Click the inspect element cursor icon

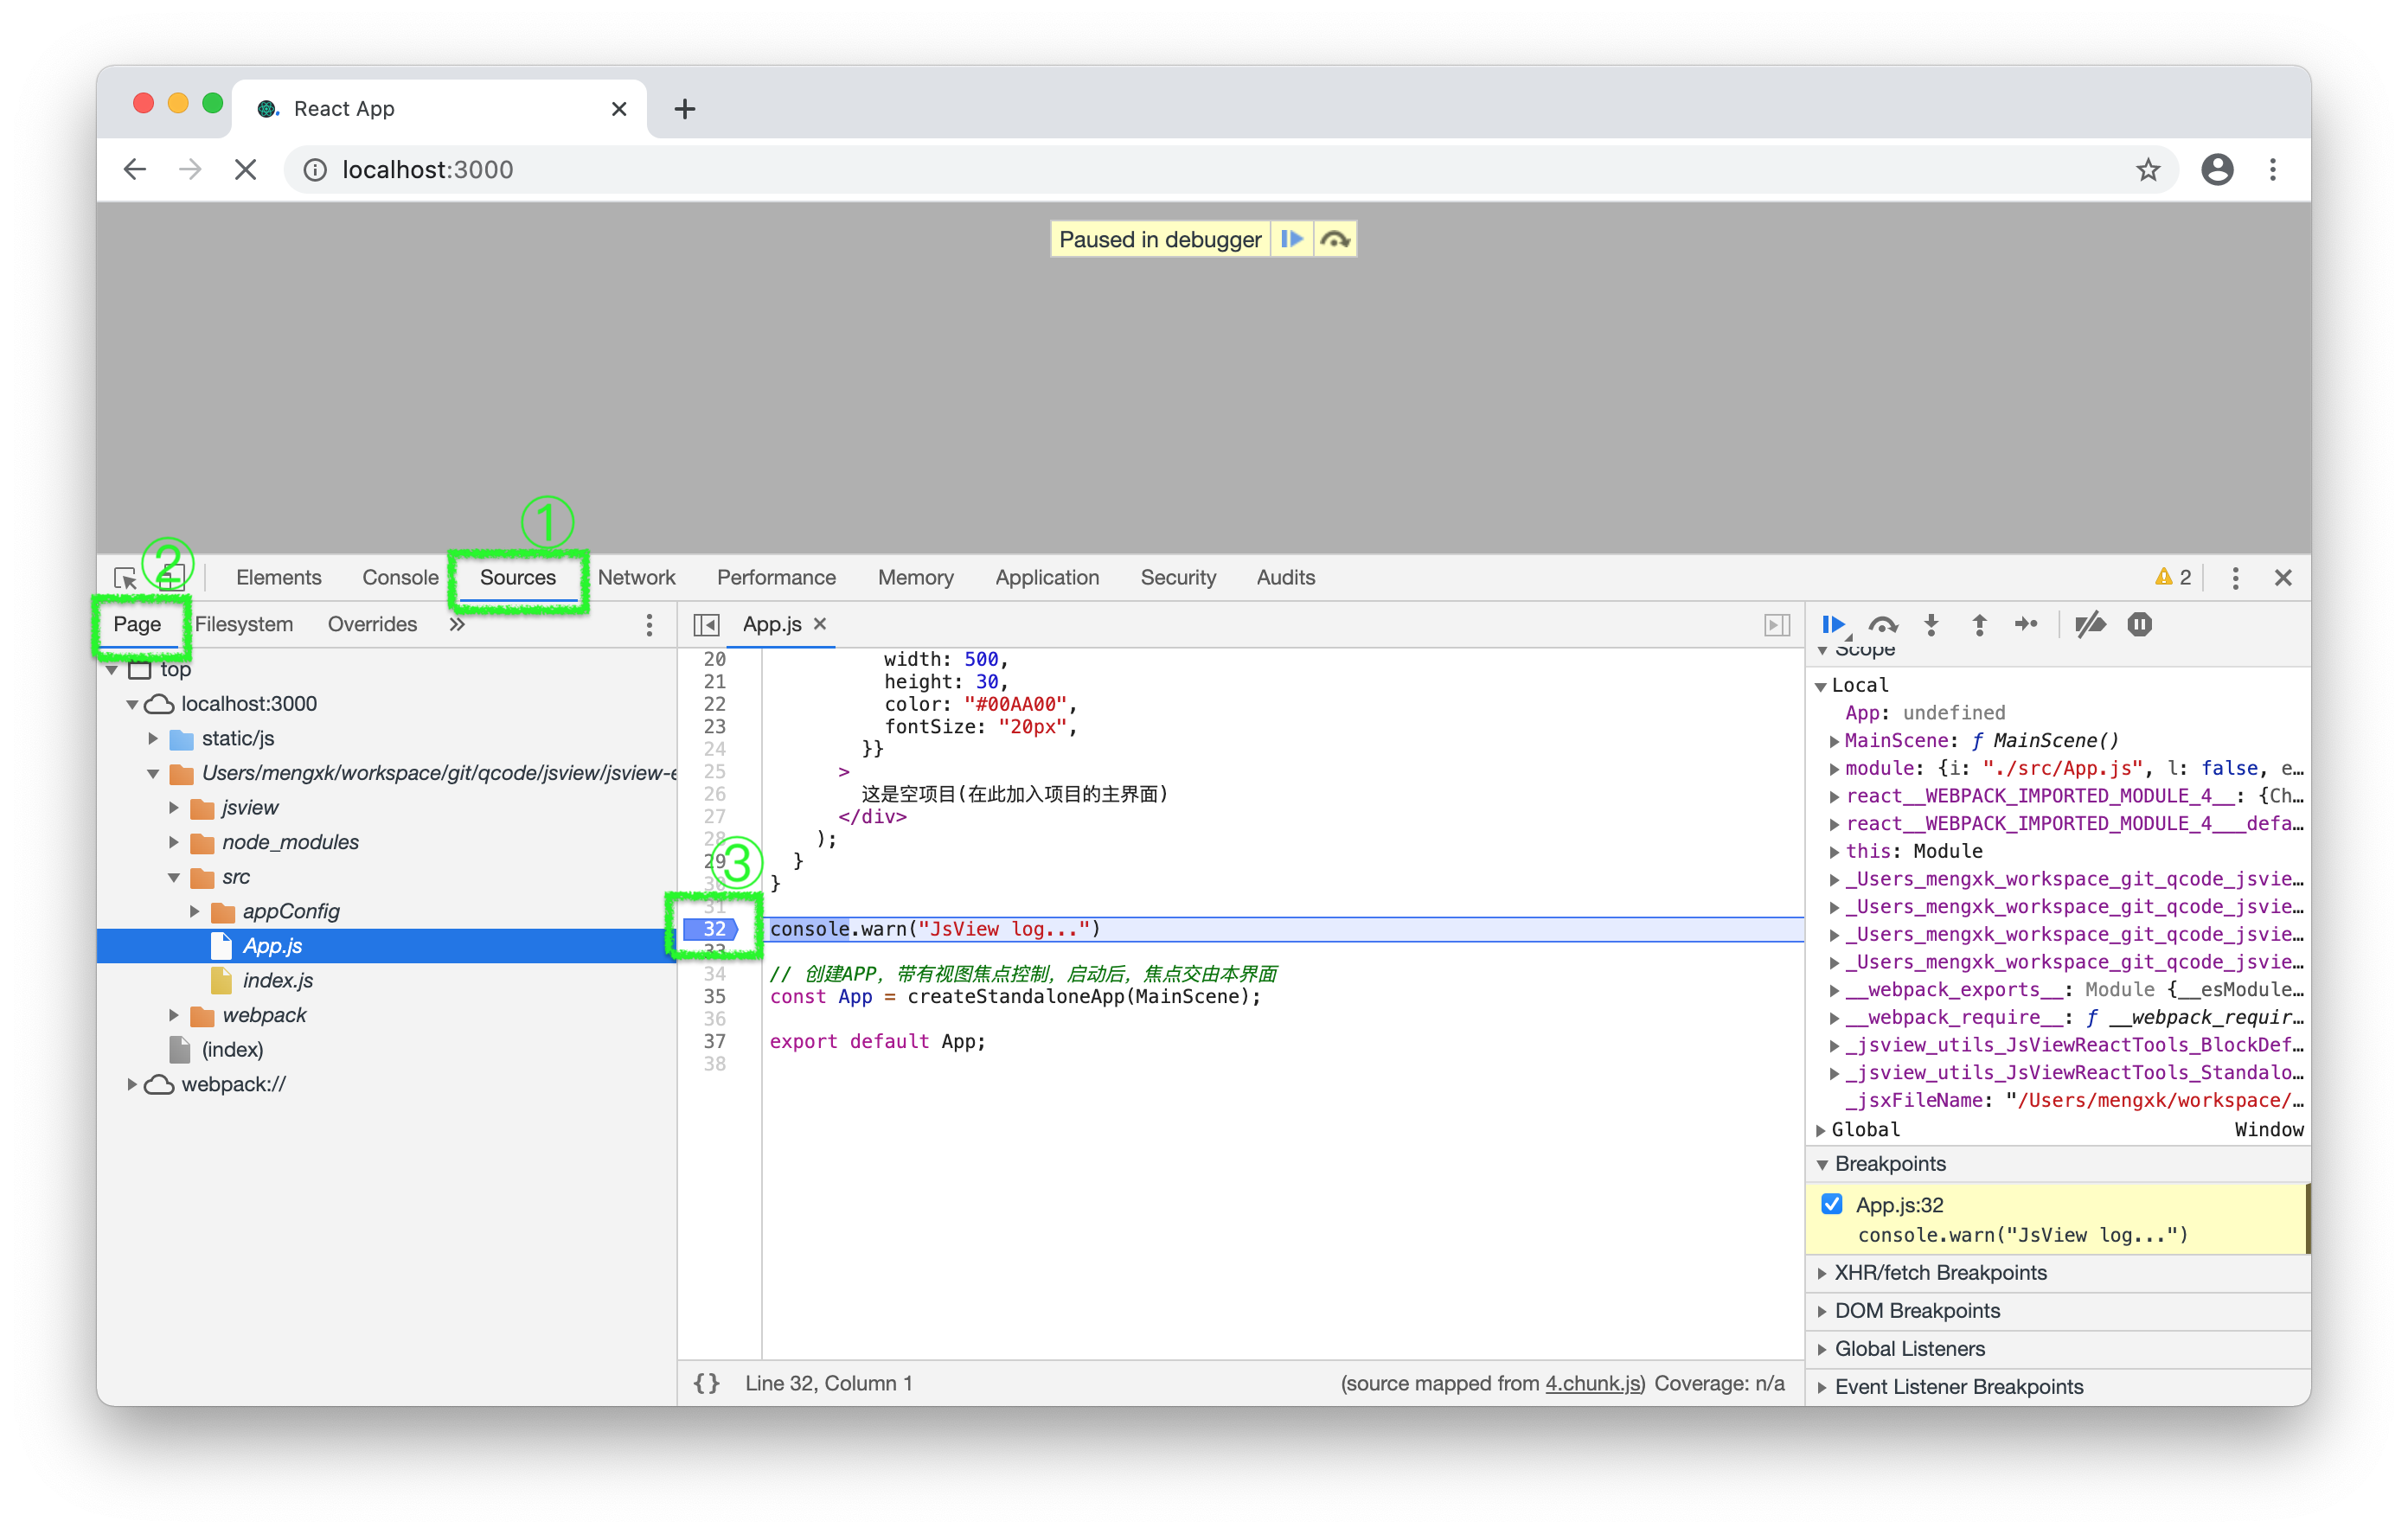pyautogui.click(x=126, y=578)
